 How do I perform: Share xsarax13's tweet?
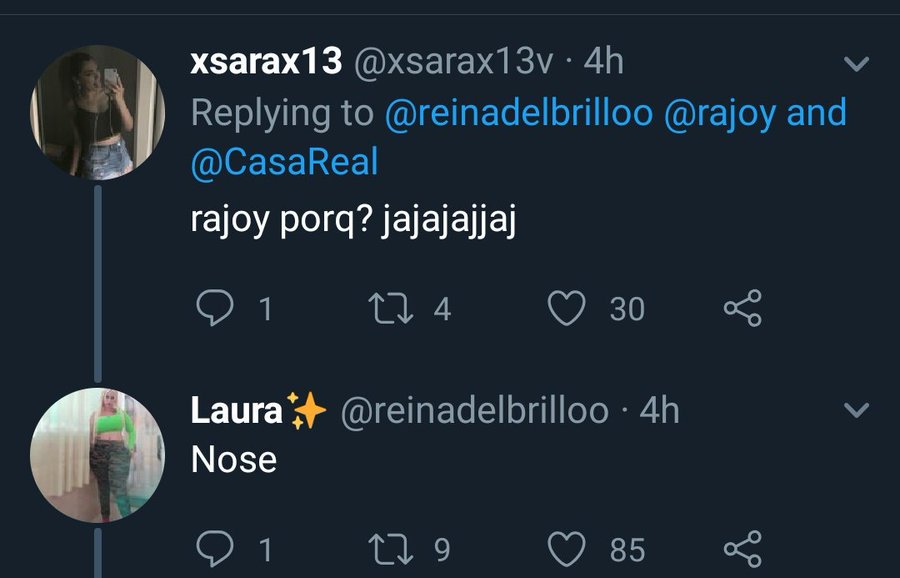pyautogui.click(x=743, y=308)
